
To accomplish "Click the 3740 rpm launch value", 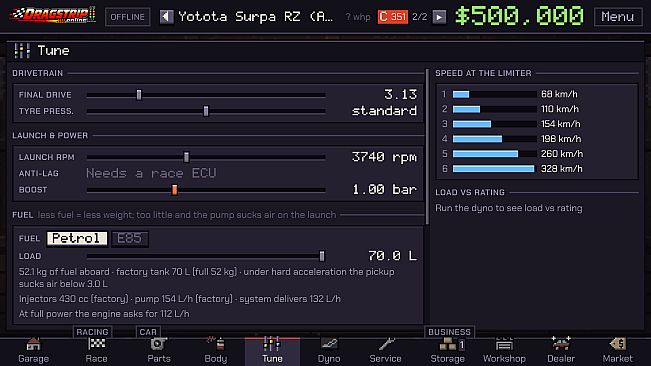I will pos(384,157).
